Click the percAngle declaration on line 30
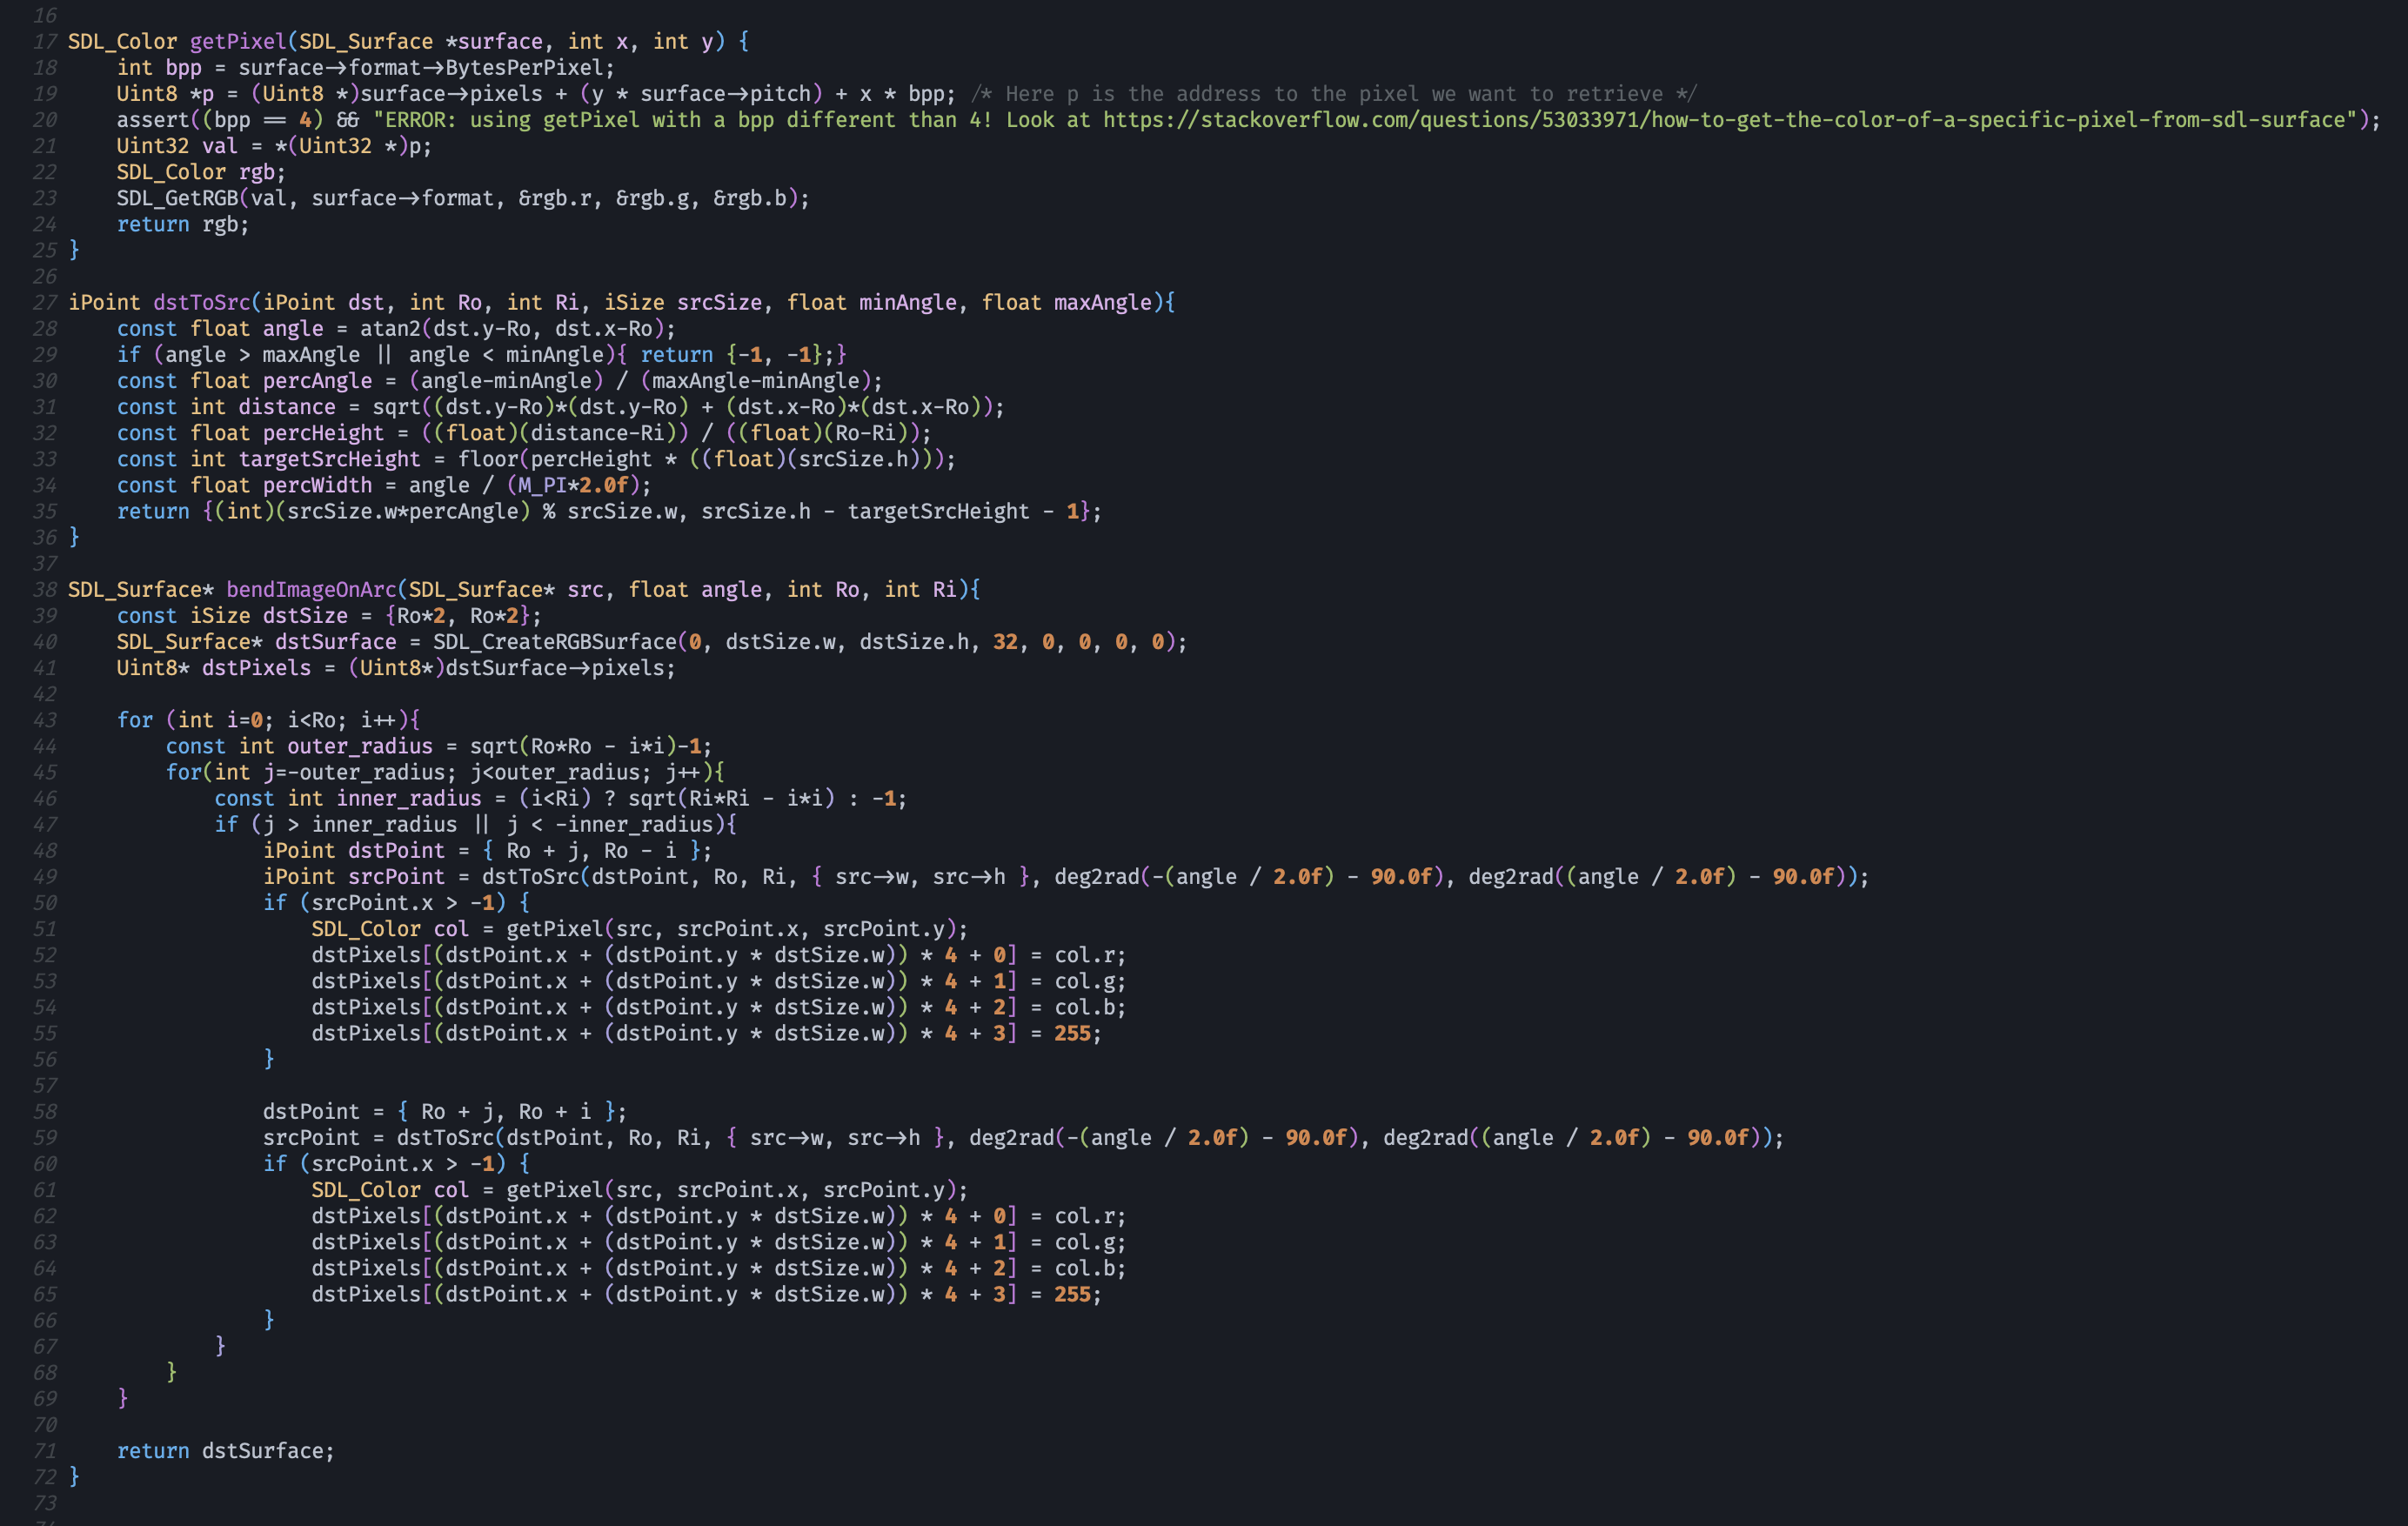 [x=317, y=380]
